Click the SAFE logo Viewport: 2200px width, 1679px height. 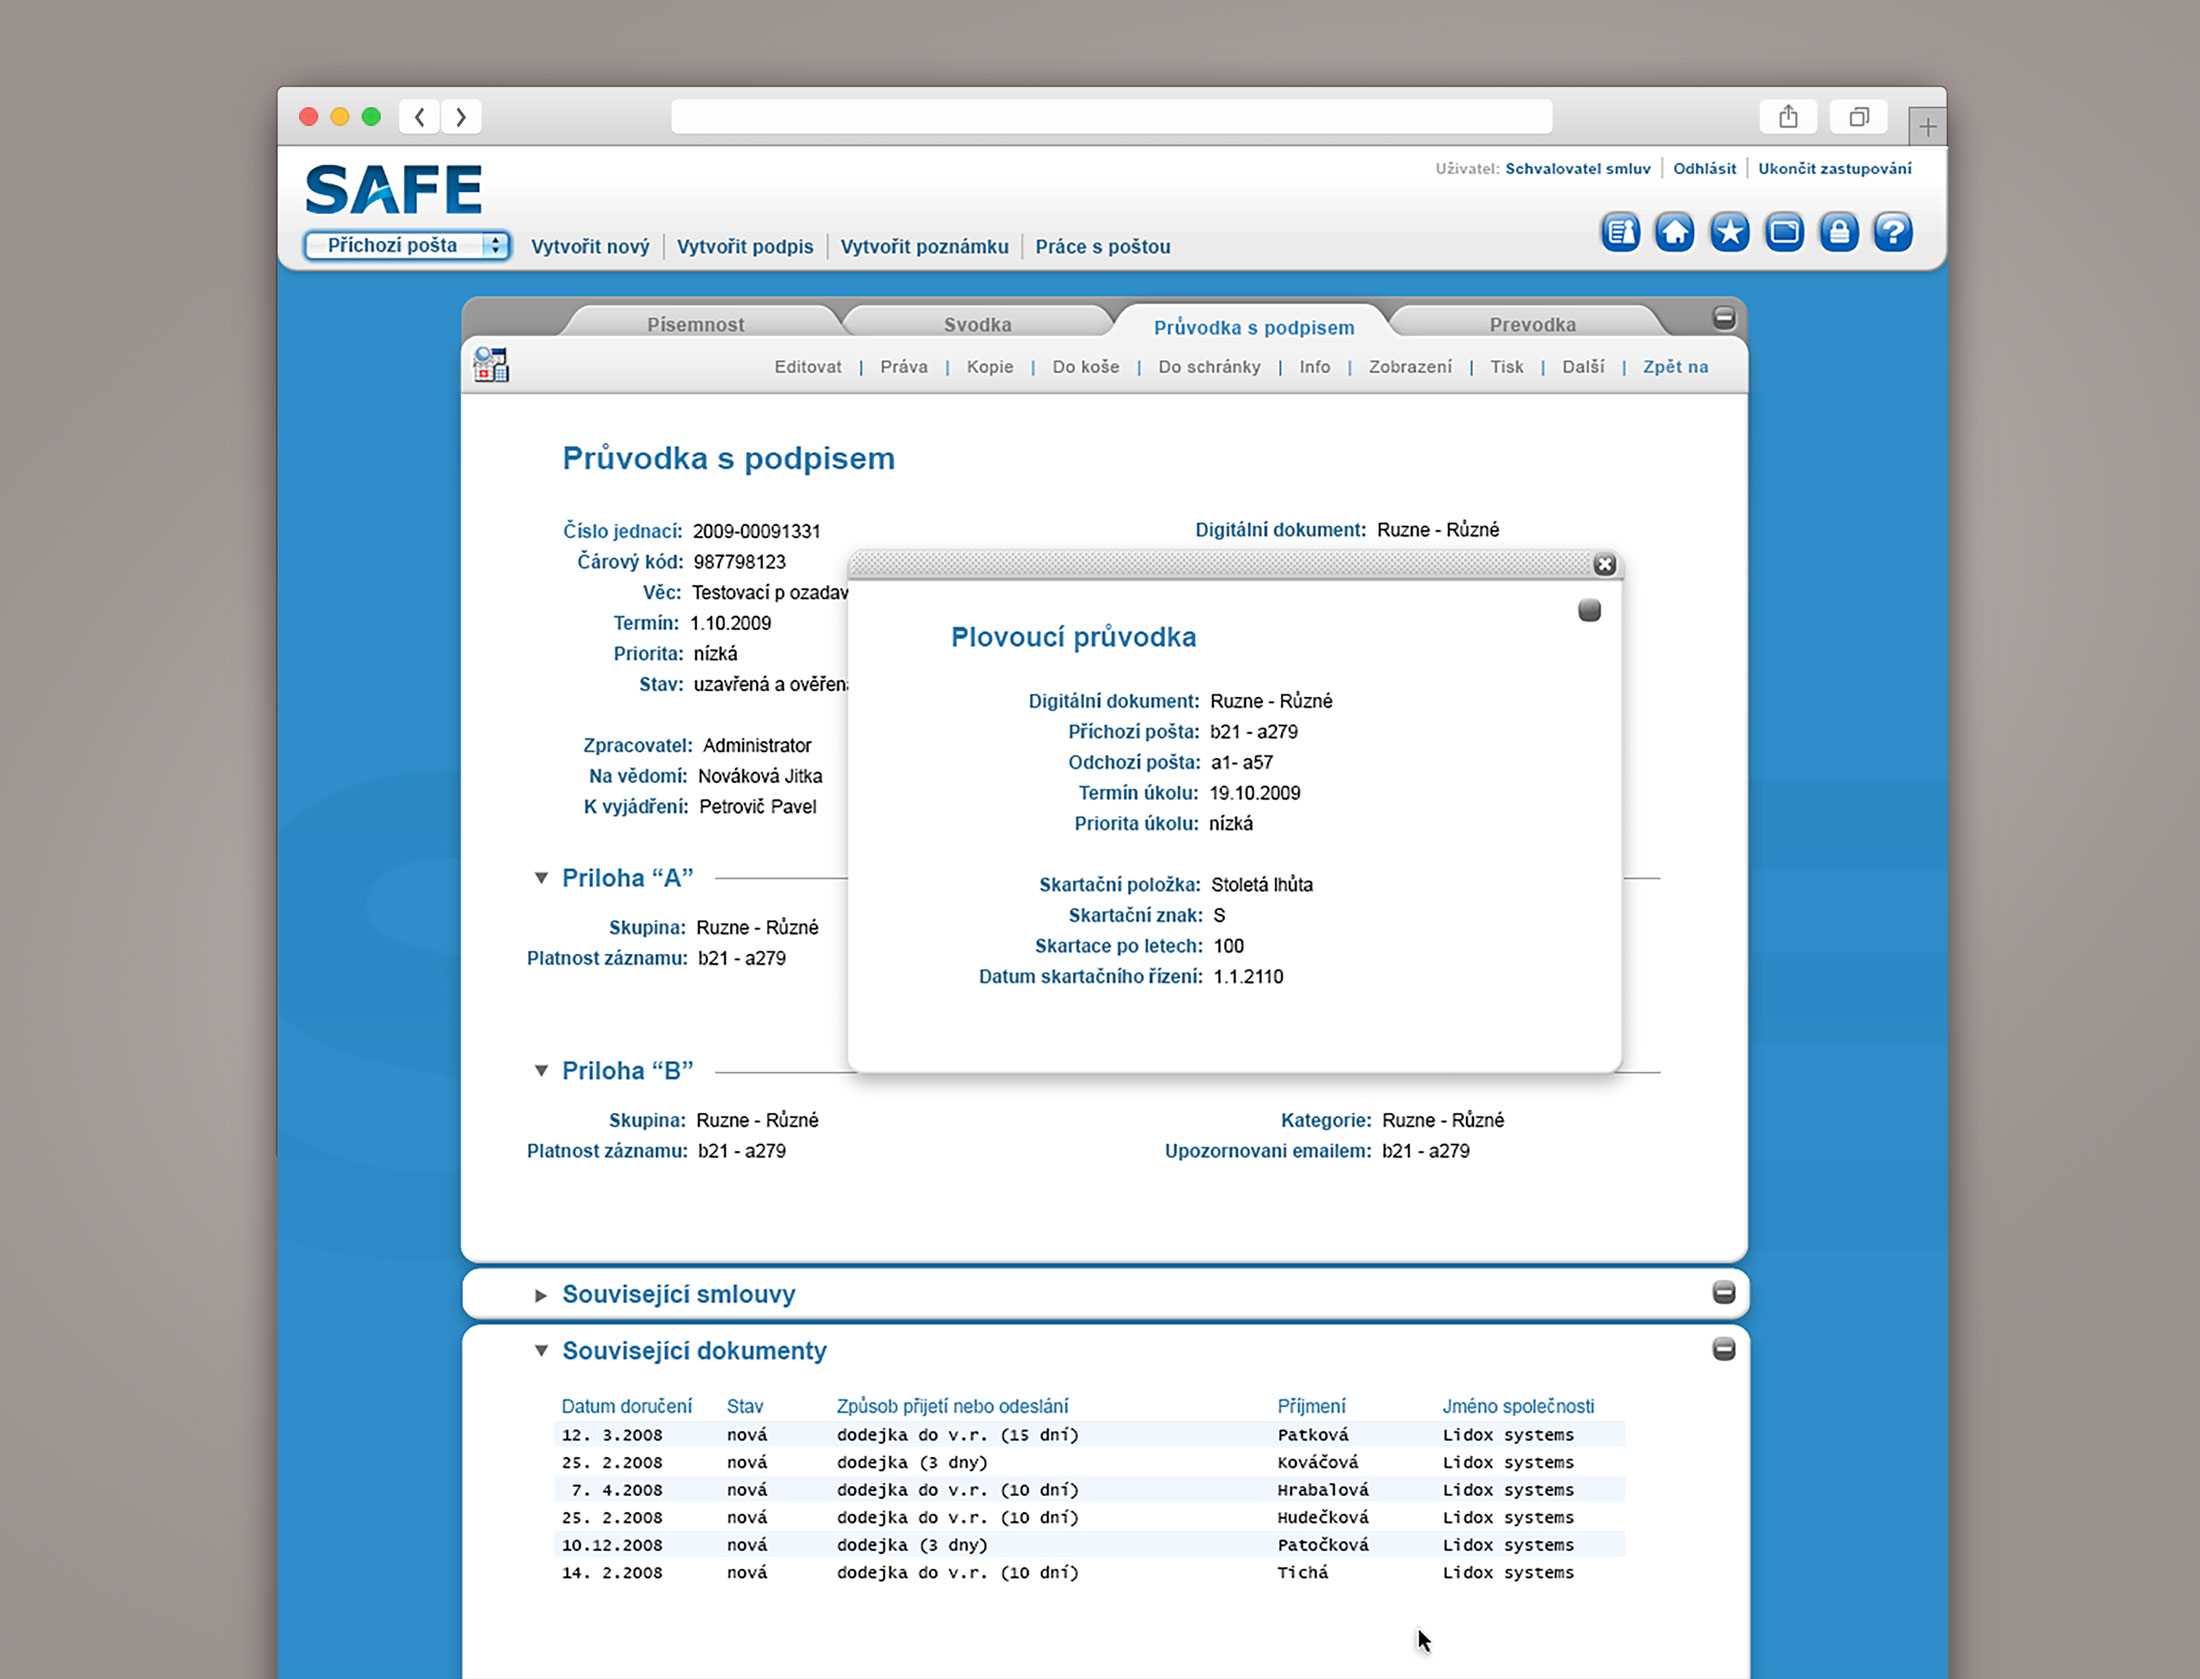coord(394,189)
